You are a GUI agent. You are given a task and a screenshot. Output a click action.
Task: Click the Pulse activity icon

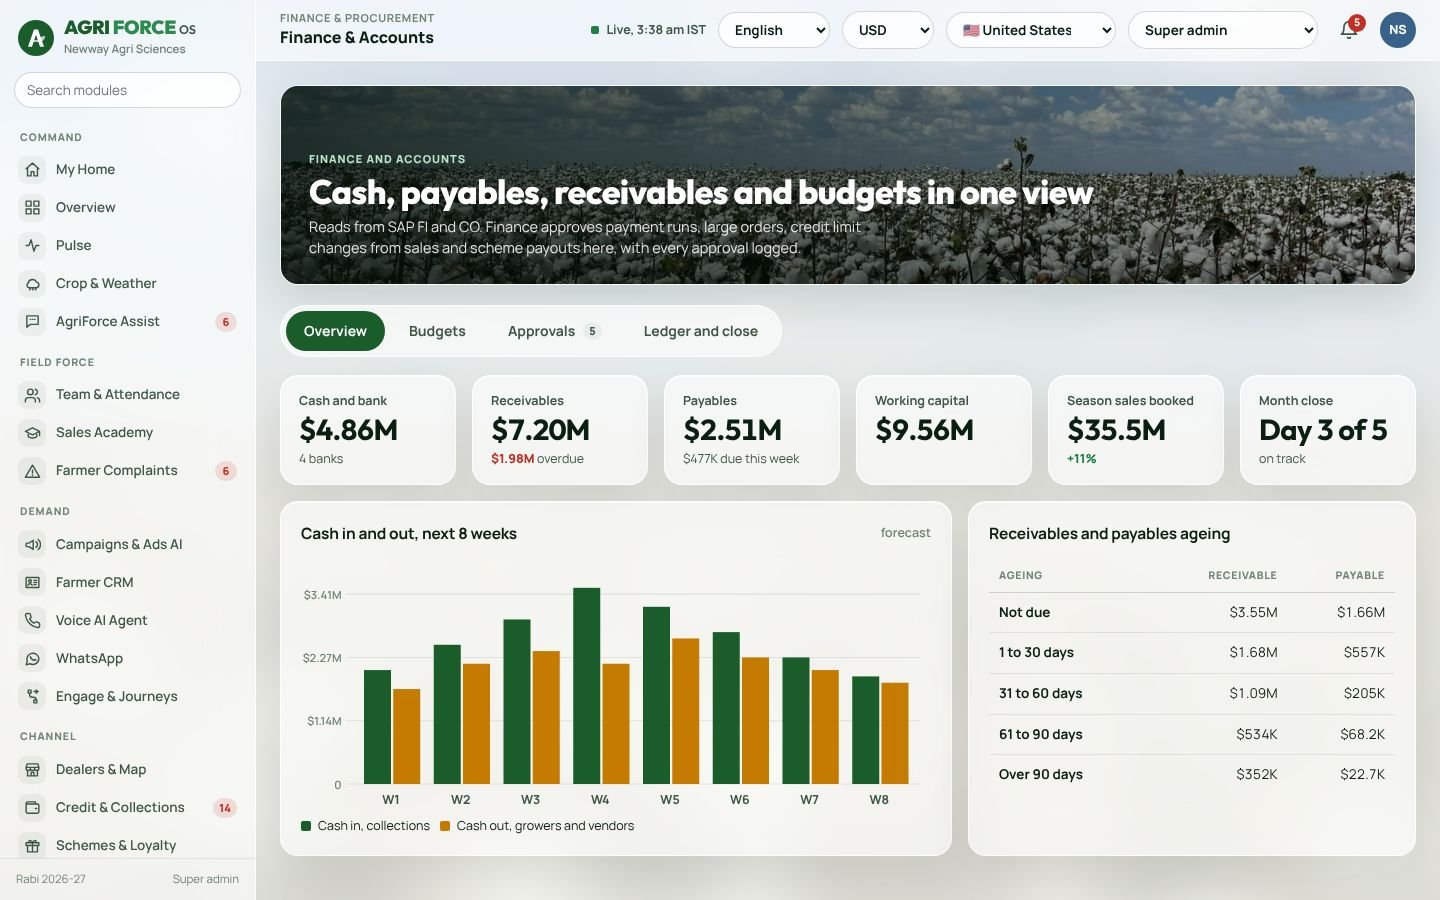[33, 246]
